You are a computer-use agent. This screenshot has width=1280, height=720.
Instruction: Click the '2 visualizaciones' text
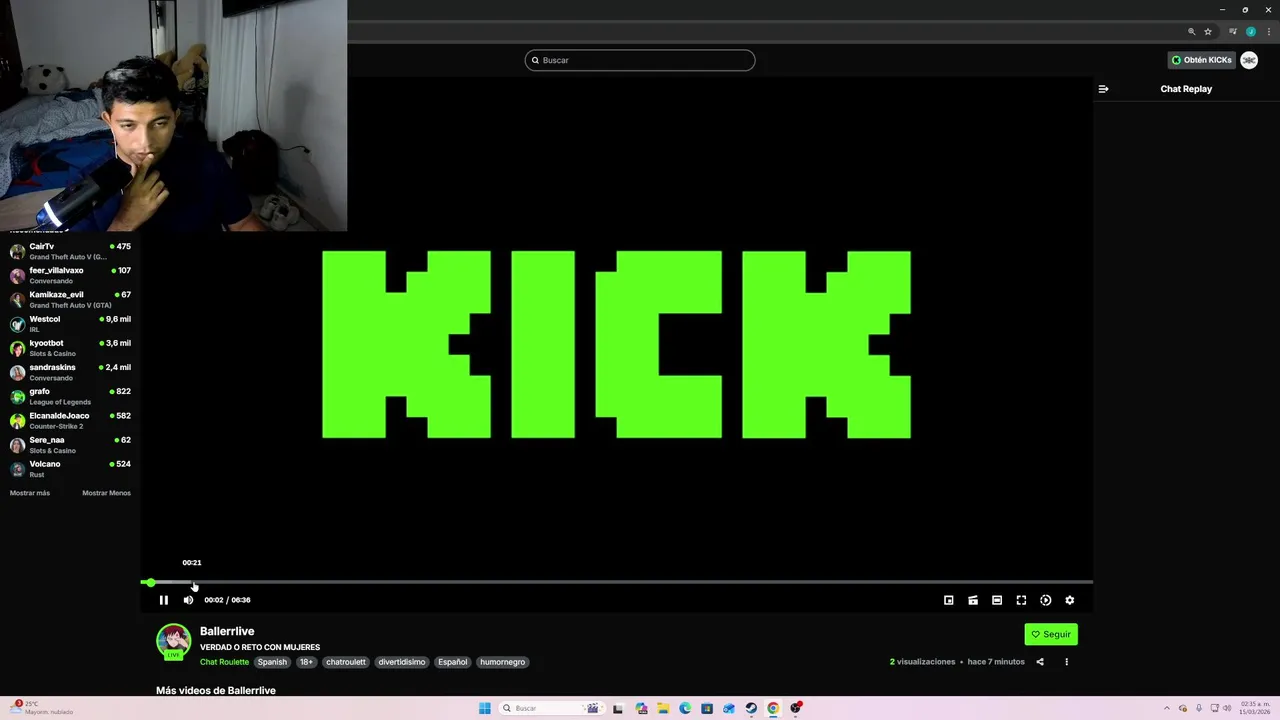coord(922,662)
